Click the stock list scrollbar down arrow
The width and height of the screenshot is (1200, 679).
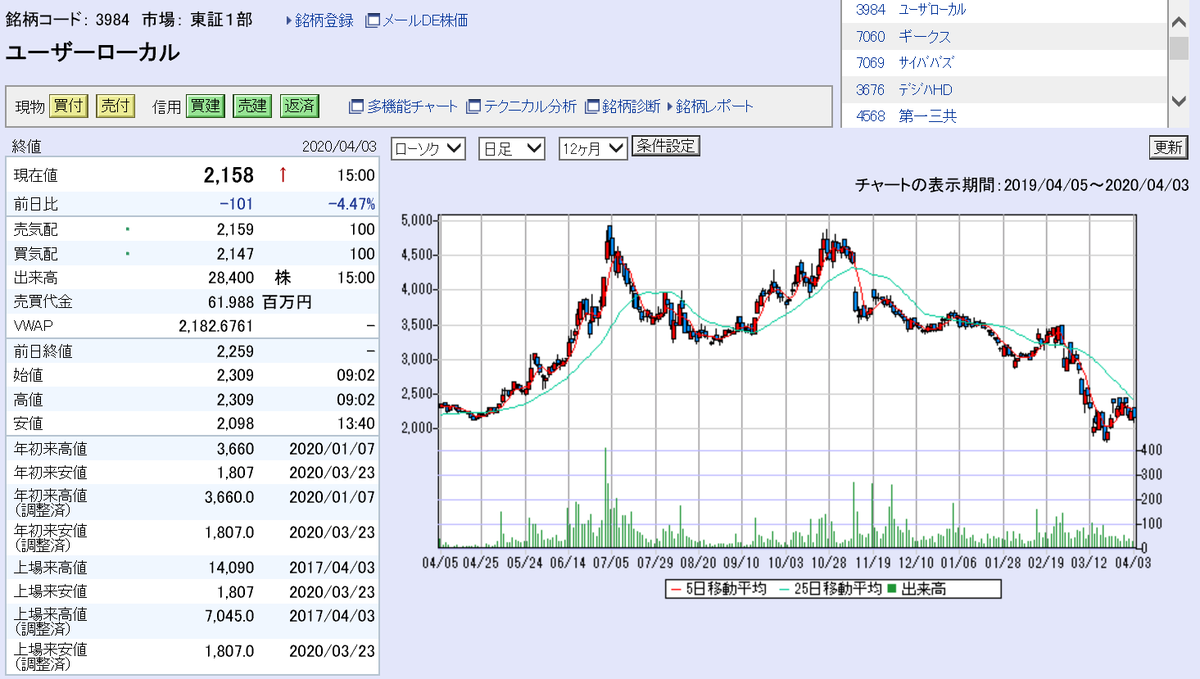1179,100
